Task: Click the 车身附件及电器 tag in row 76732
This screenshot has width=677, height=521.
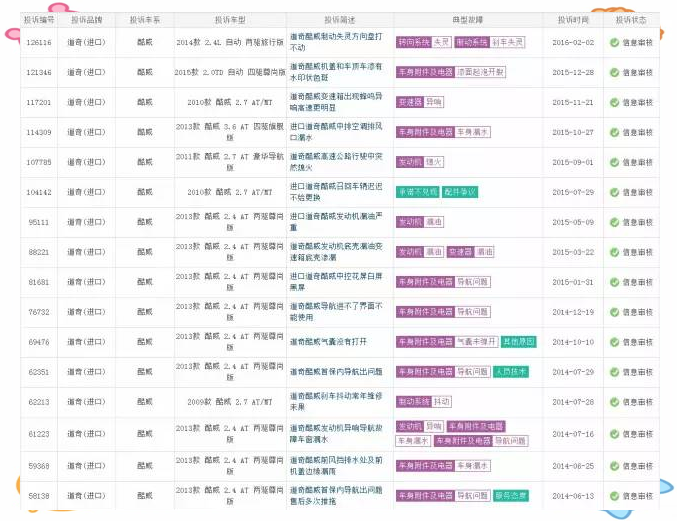Action: [425, 312]
